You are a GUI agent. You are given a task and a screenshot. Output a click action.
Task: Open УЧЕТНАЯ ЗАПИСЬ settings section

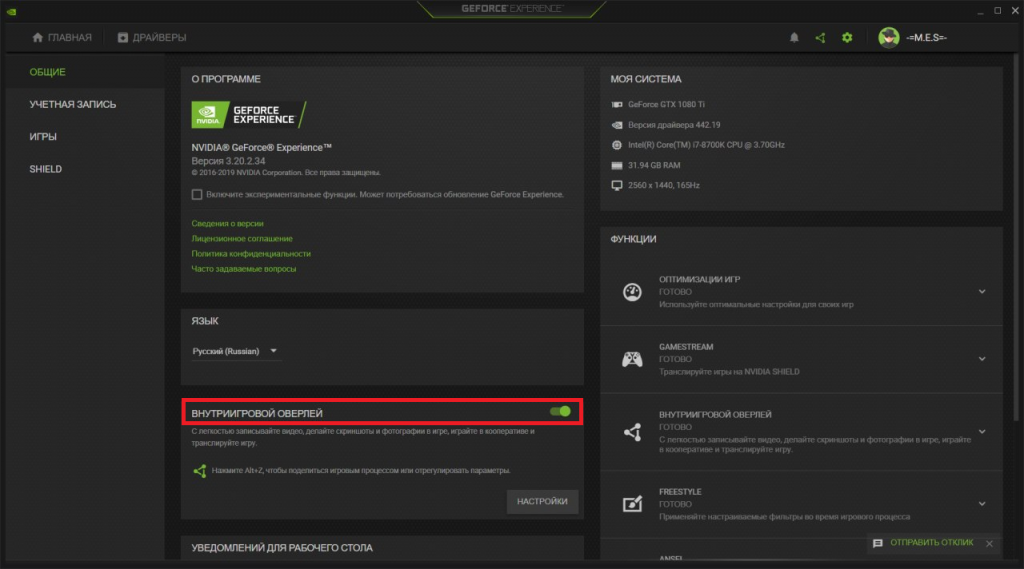tap(72, 105)
